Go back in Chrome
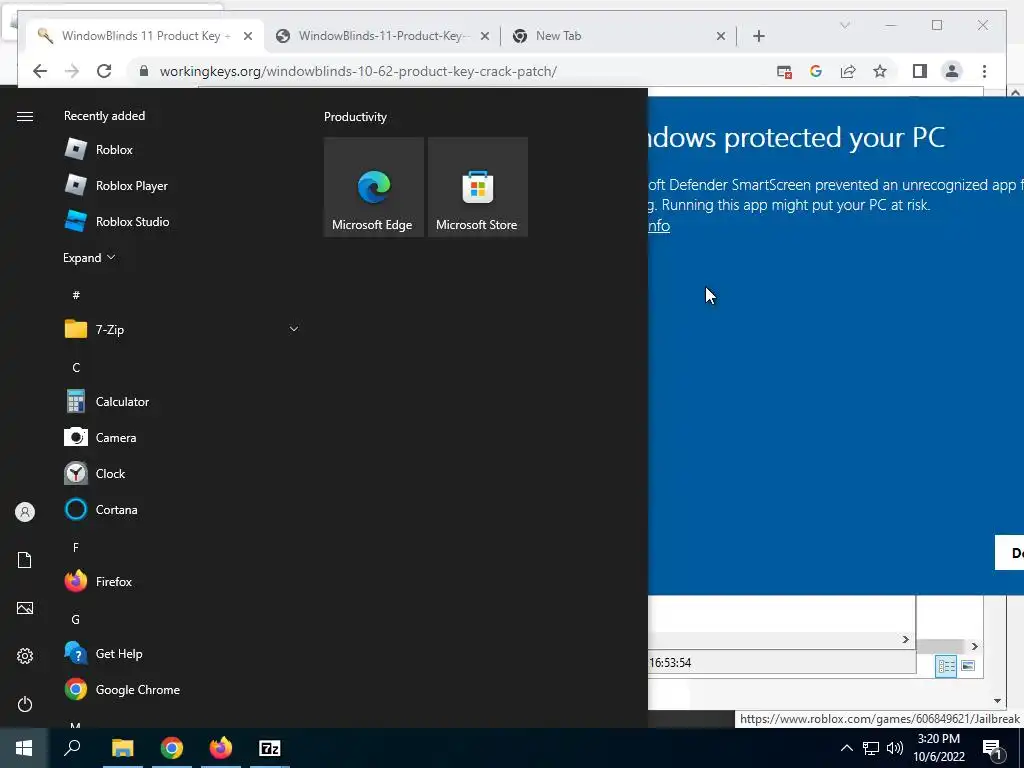 coord(40,71)
